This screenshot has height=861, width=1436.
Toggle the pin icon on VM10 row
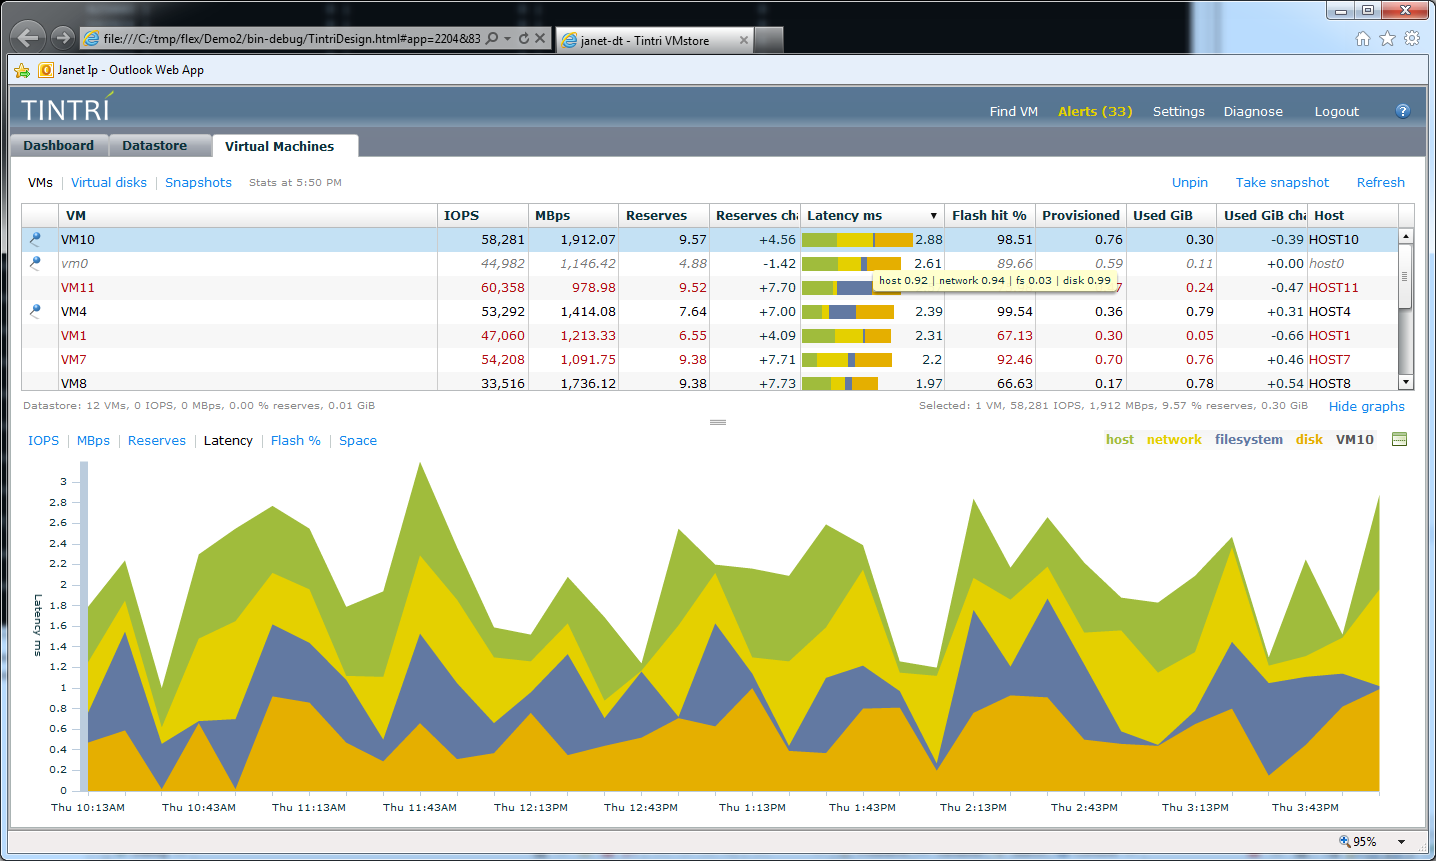pyautogui.click(x=35, y=239)
